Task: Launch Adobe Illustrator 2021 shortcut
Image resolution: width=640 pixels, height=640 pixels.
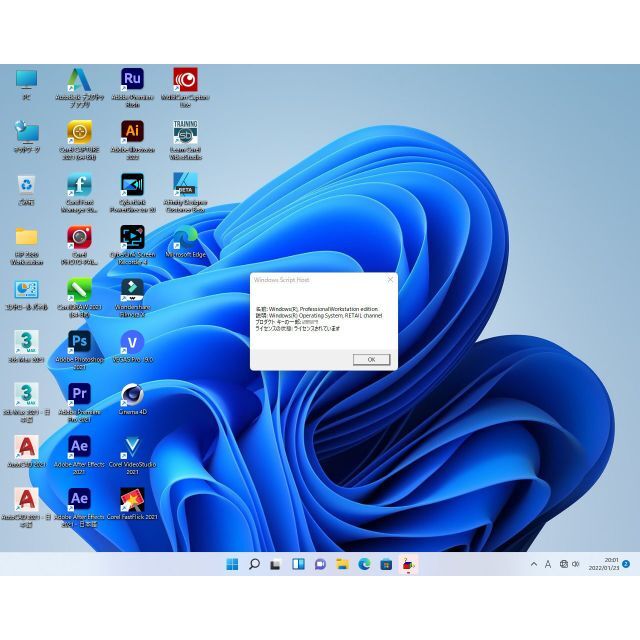Action: click(132, 140)
